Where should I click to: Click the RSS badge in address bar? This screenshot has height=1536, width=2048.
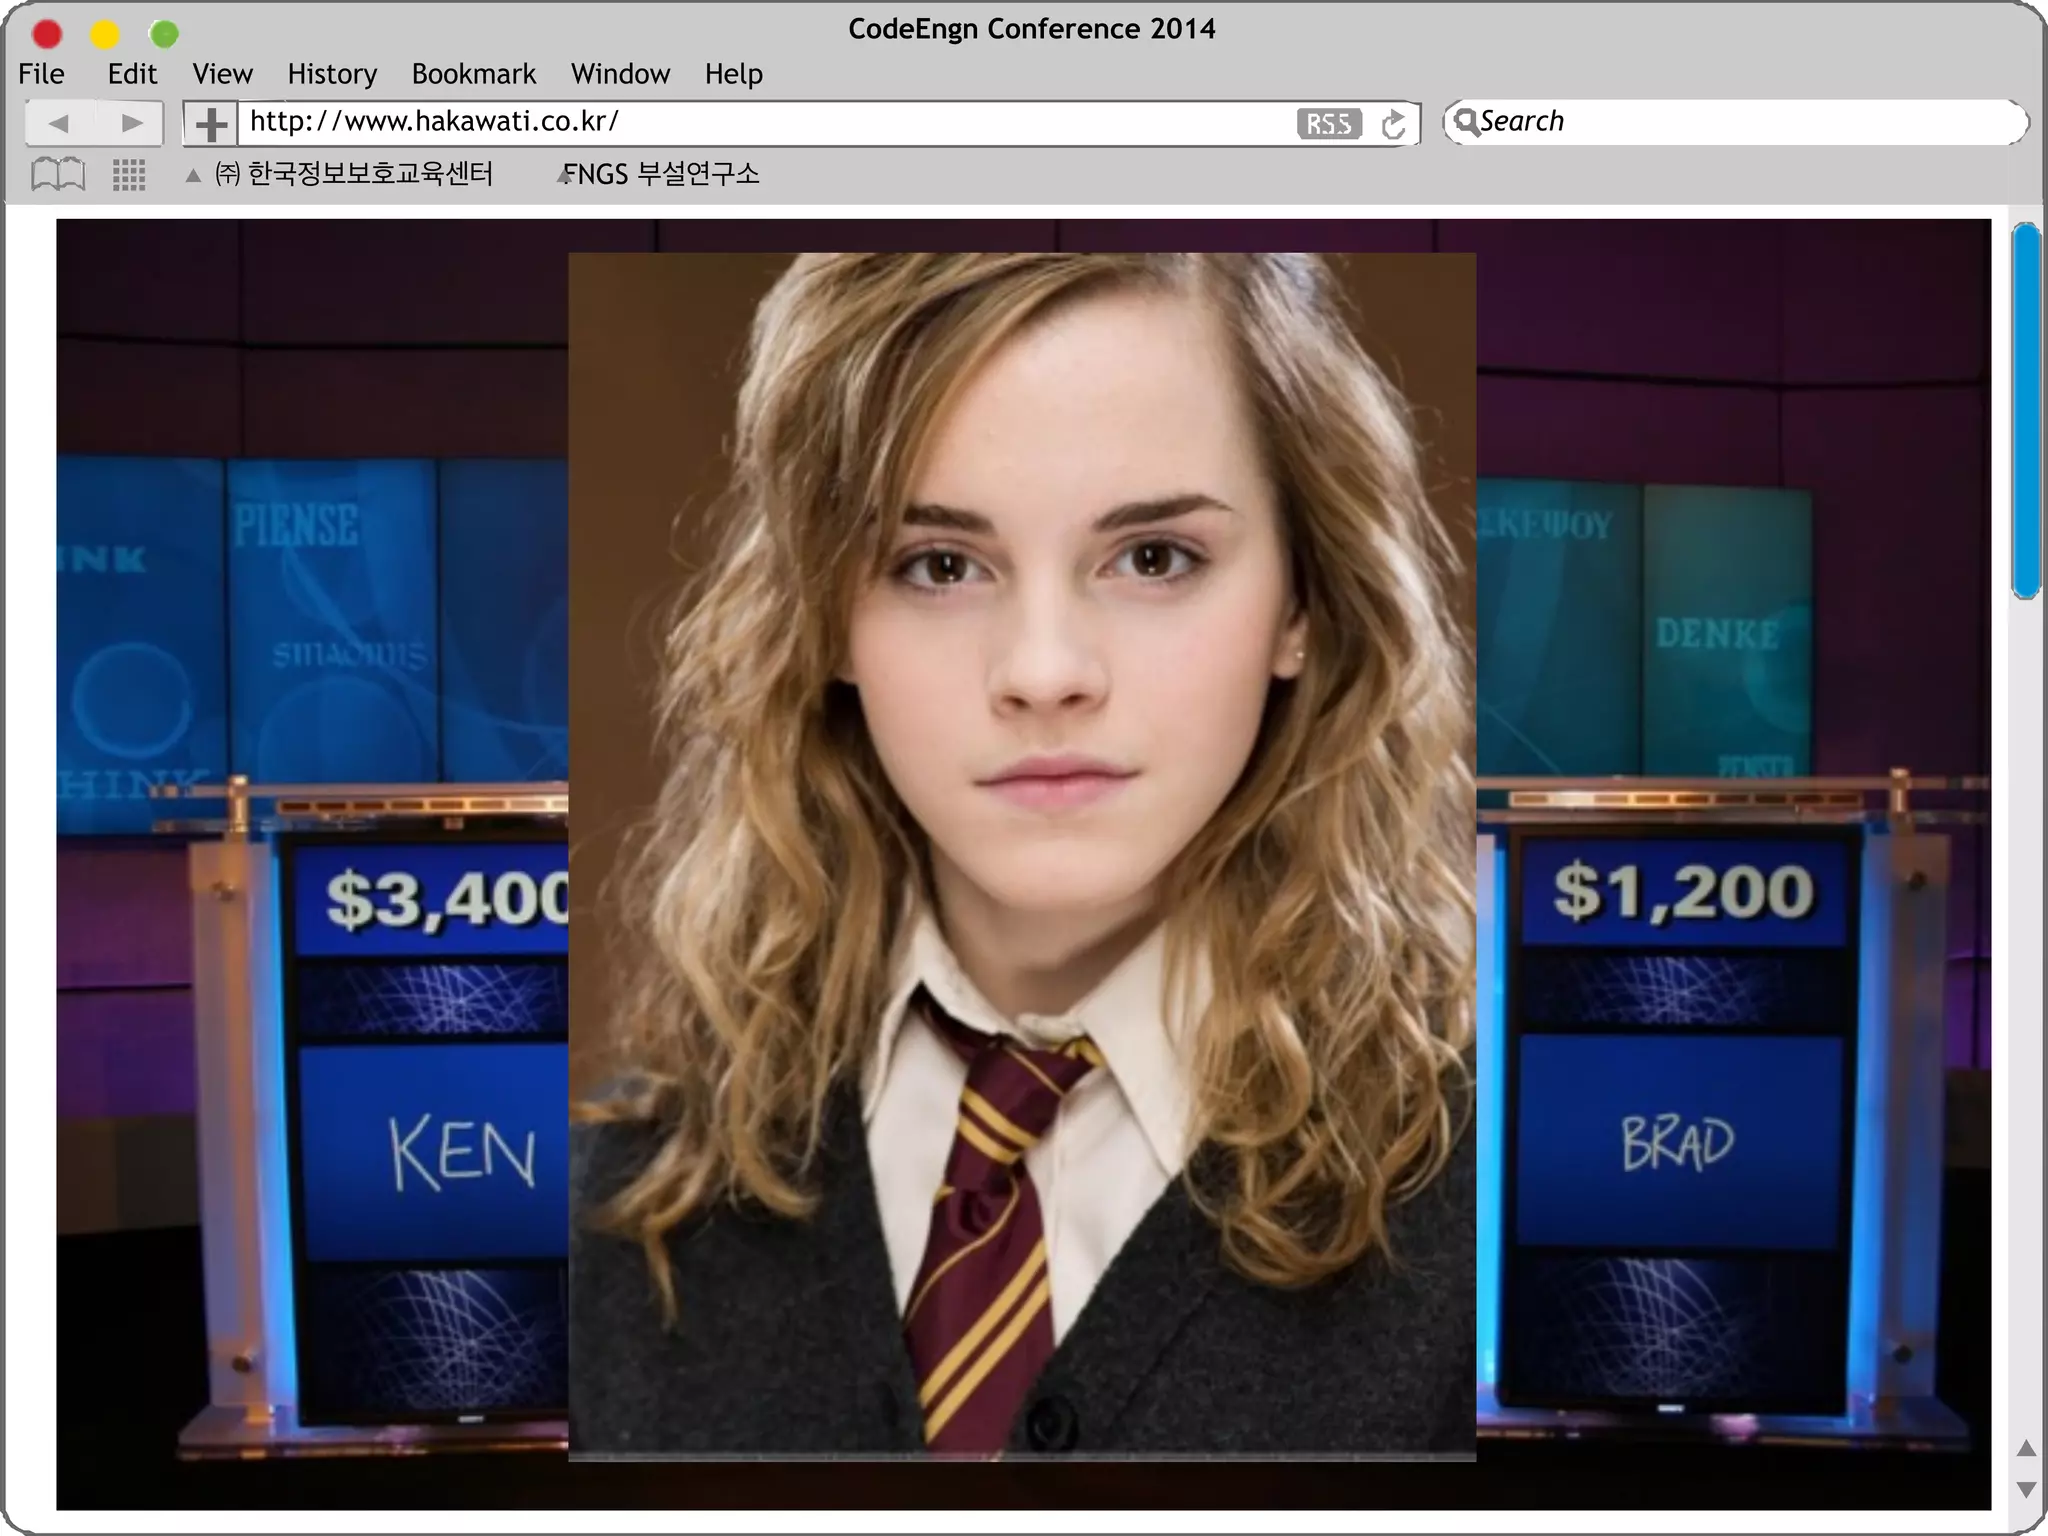pos(1328,124)
